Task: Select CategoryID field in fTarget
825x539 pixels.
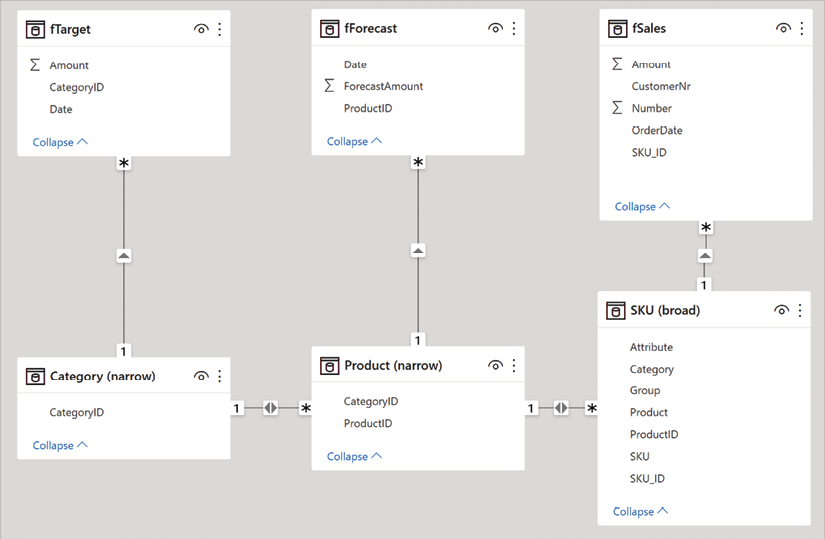Action: 77,87
